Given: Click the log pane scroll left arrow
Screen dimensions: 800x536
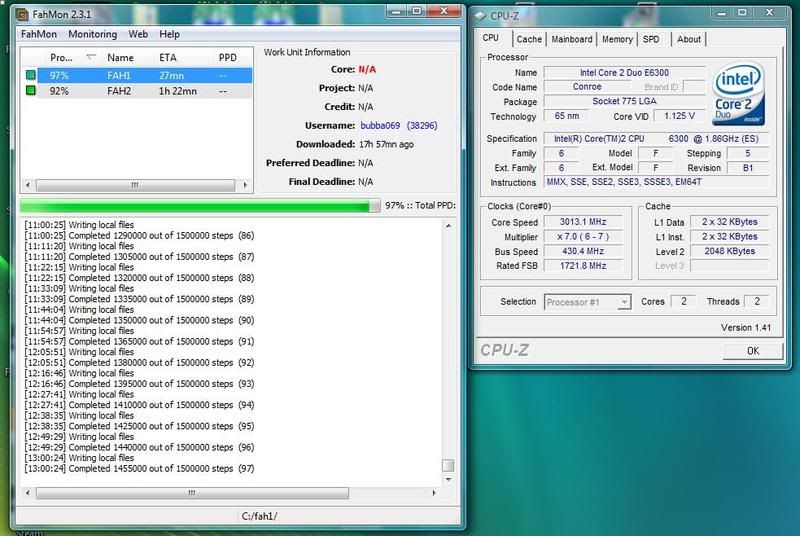Looking at the screenshot, I should point(28,493).
